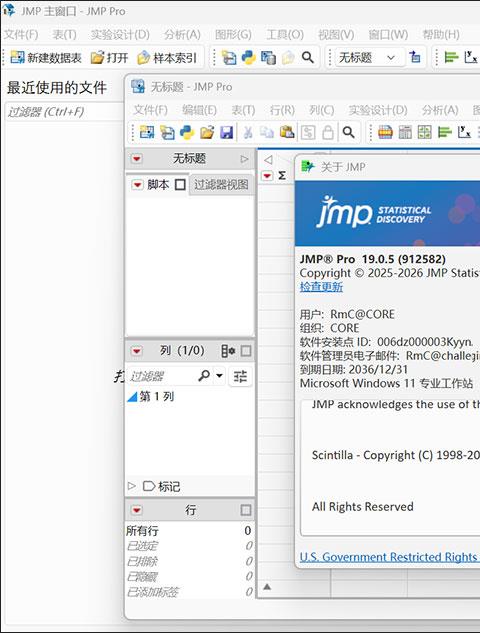Open the red triangle menu beside the Σ symbol
480x633 pixels.
point(267,176)
